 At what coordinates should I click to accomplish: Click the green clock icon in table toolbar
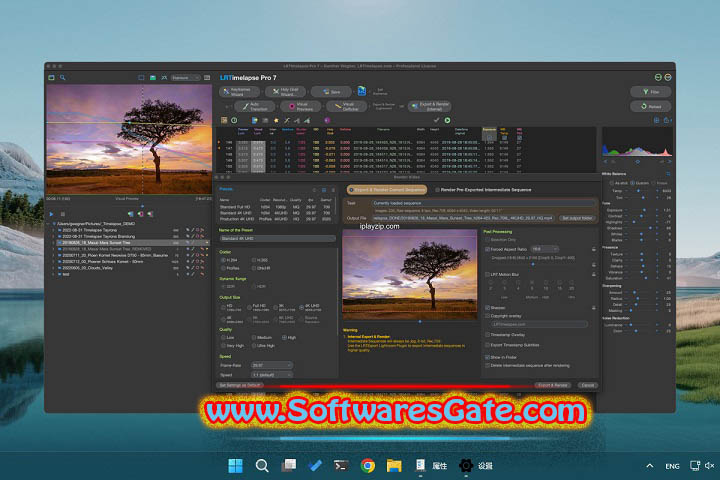234,120
